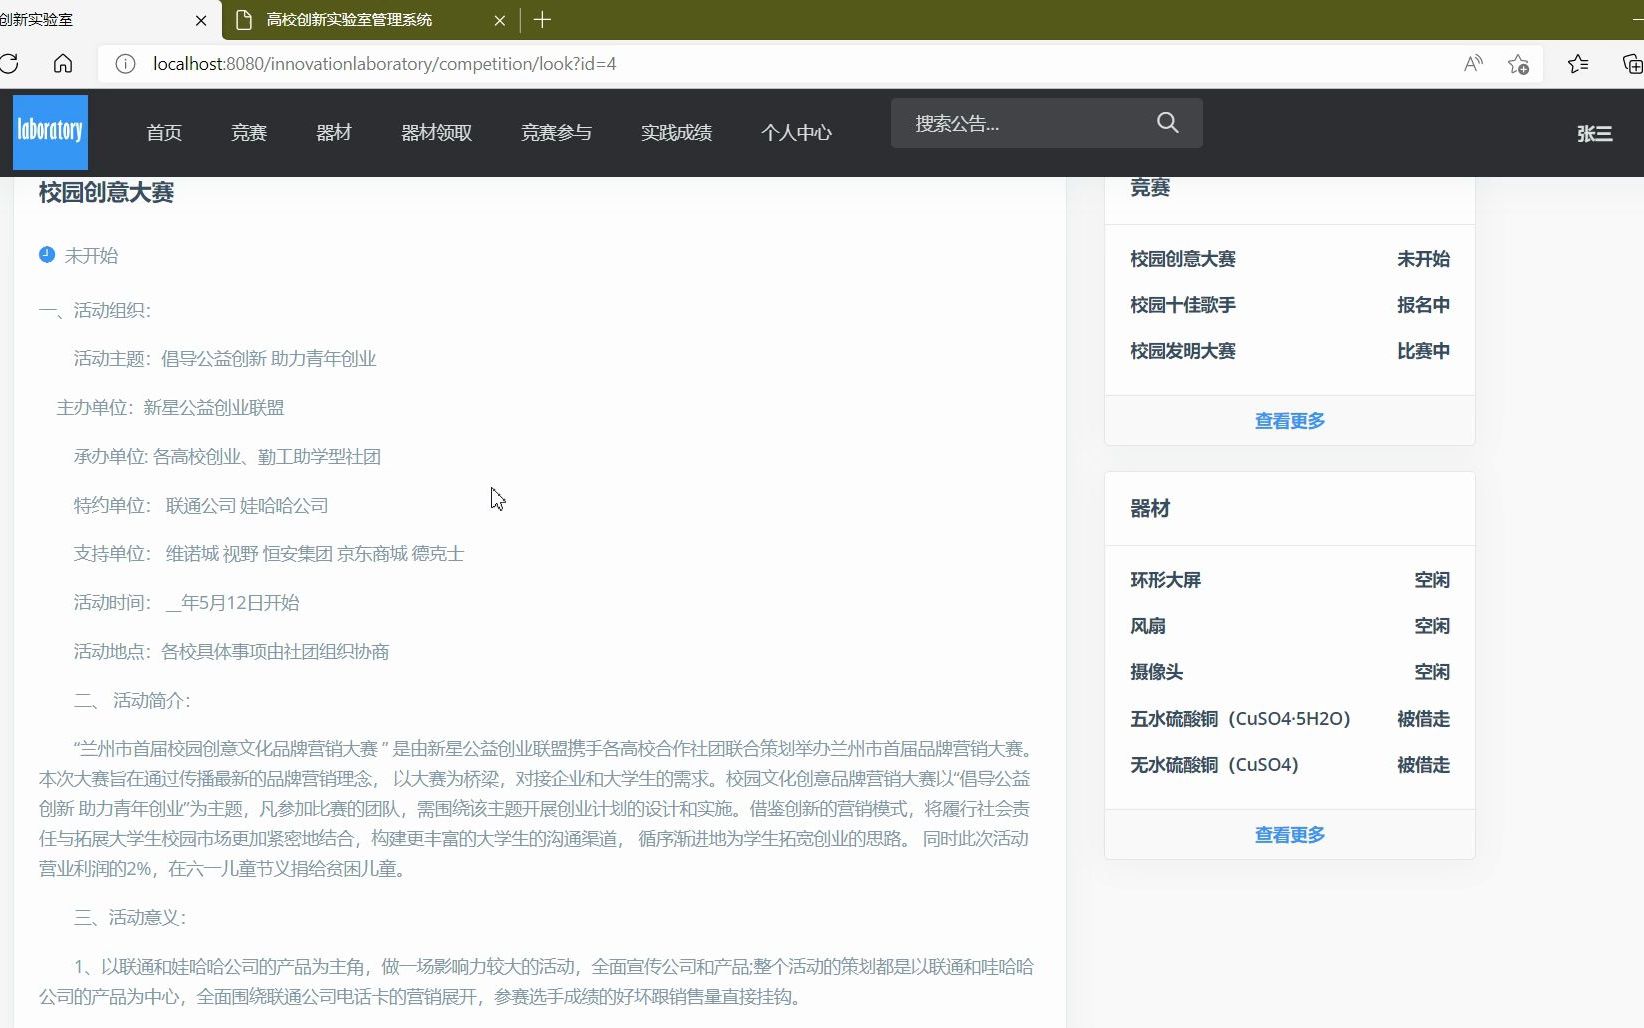Image resolution: width=1644 pixels, height=1028 pixels.
Task: Click the search magnifier icon
Action: (1167, 122)
